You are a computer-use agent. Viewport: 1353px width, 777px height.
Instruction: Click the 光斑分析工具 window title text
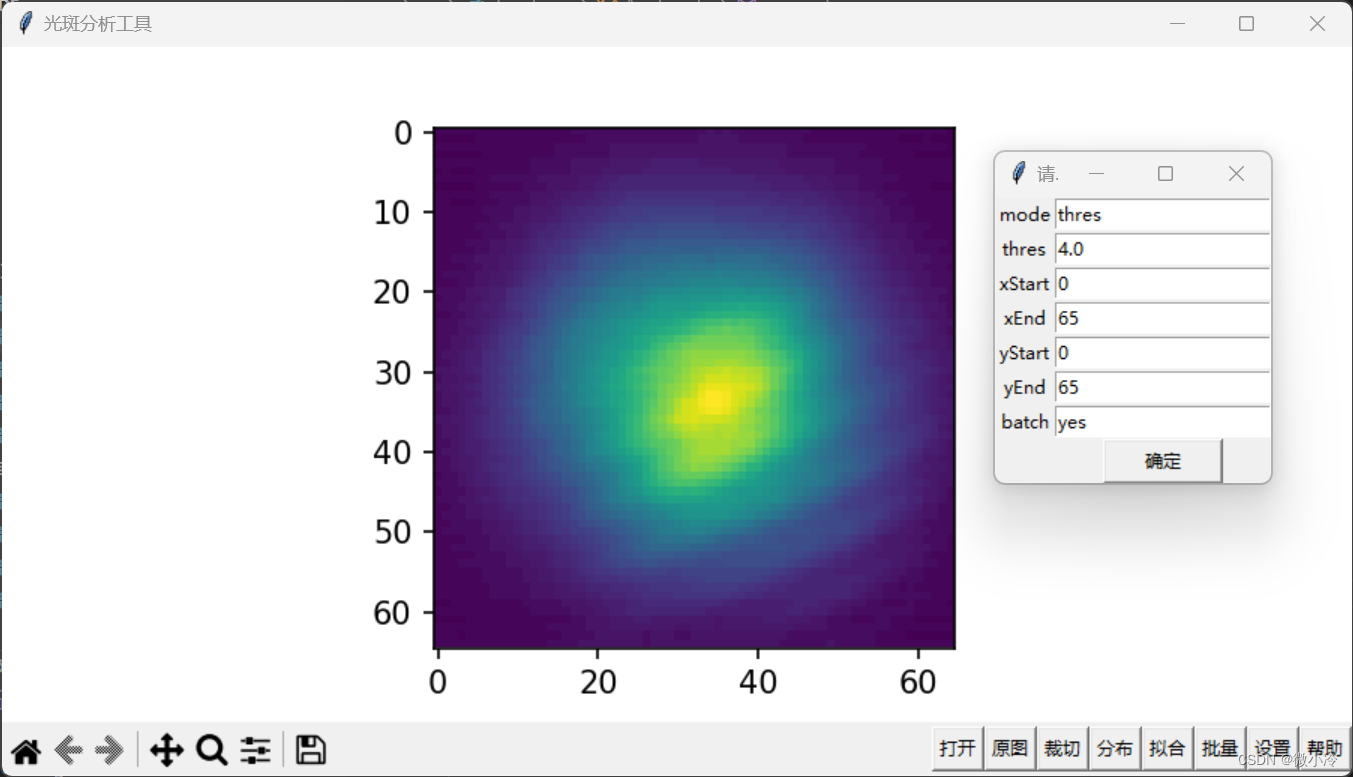(98, 24)
